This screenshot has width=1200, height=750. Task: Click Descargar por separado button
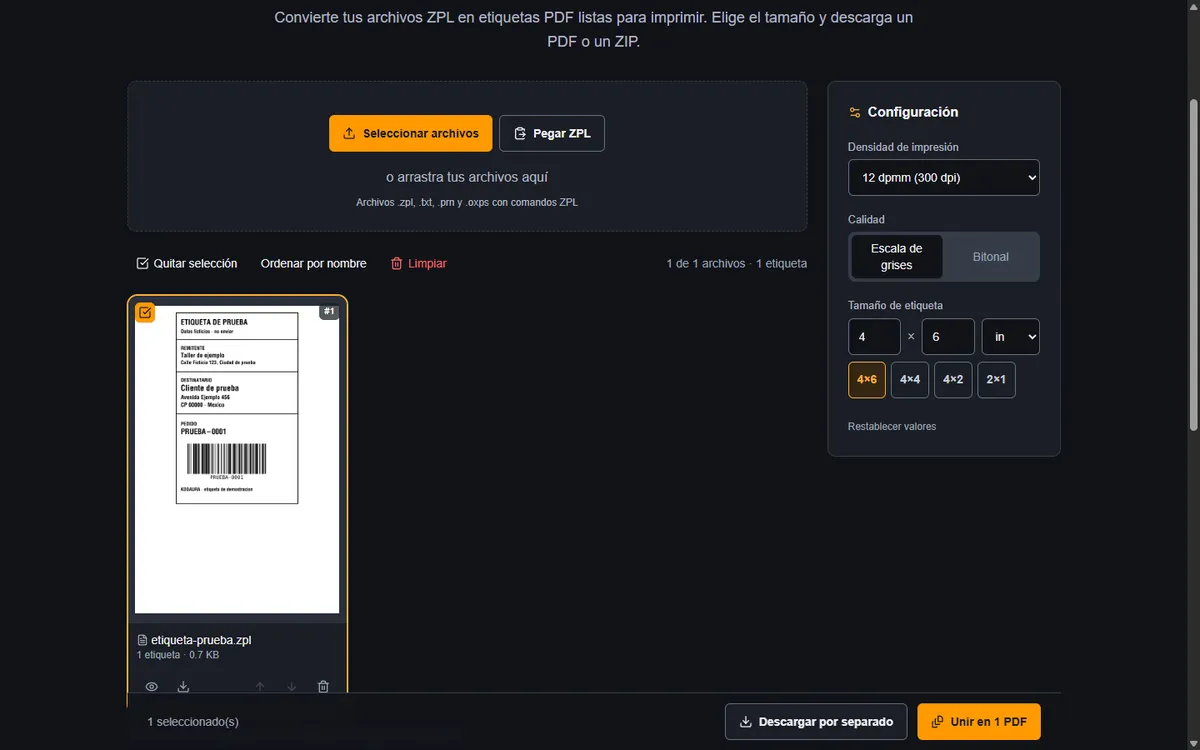(x=816, y=722)
